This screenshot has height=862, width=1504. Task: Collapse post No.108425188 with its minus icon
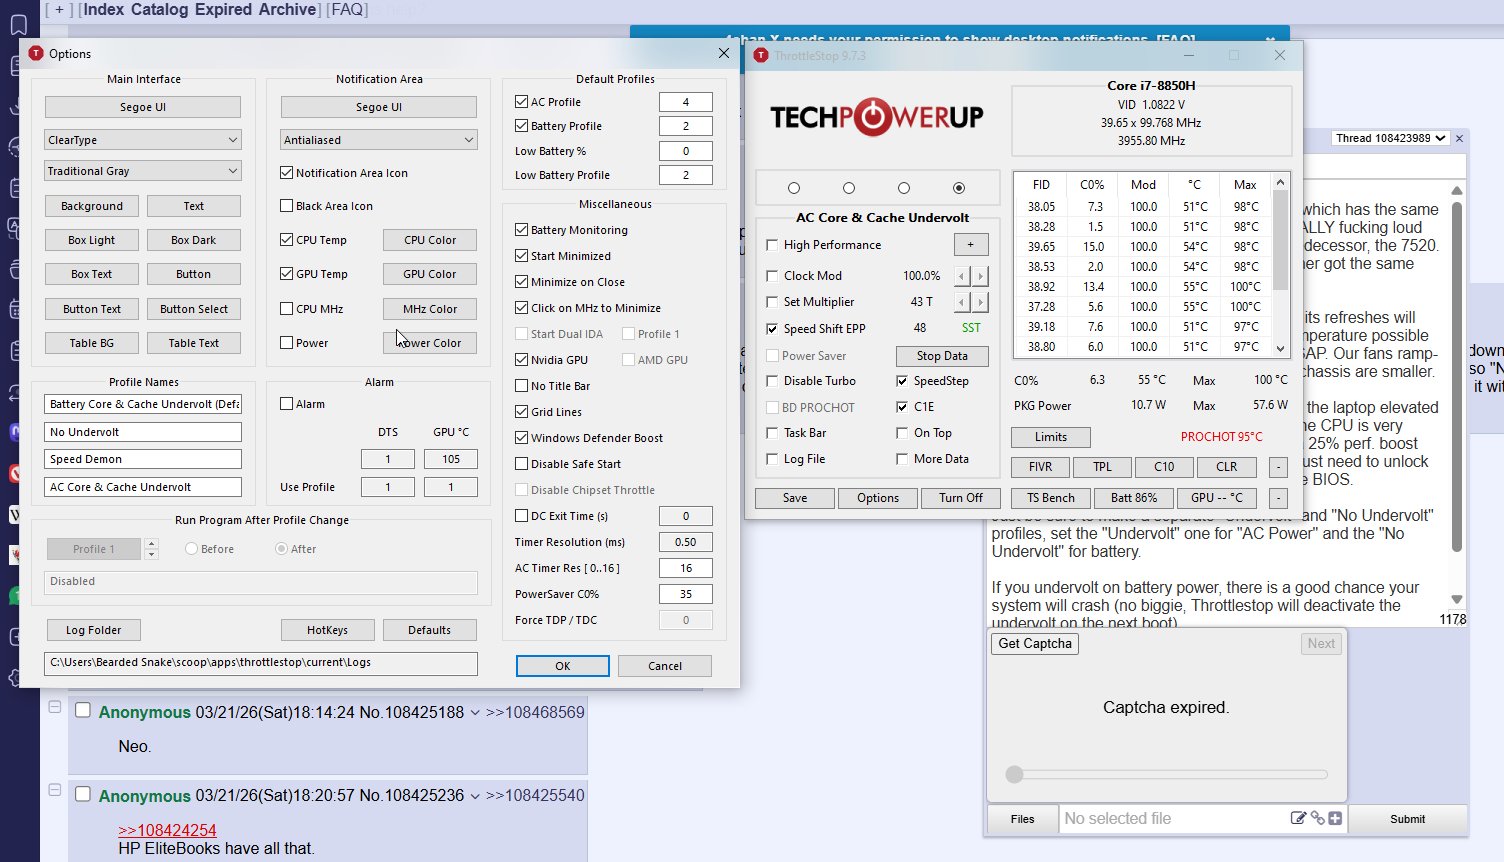coord(55,707)
